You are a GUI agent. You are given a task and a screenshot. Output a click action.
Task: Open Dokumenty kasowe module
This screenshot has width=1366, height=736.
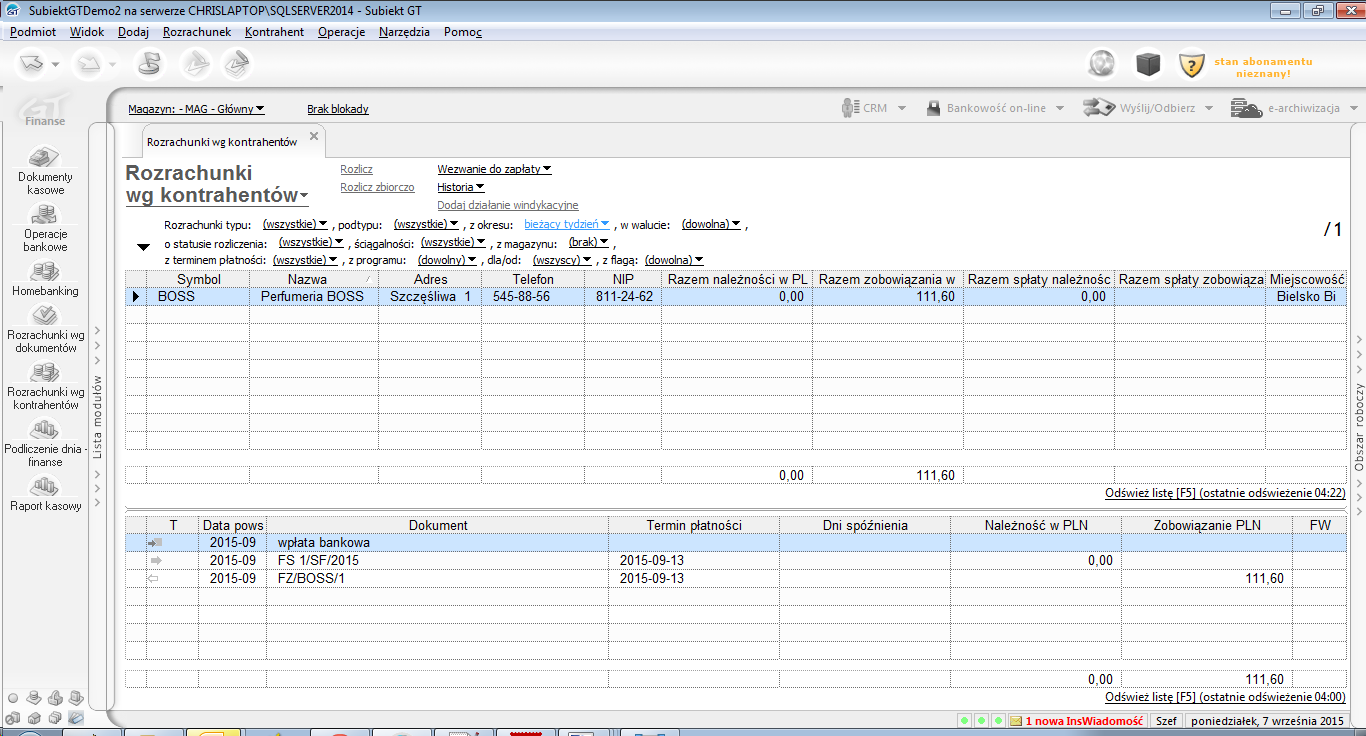(x=45, y=170)
